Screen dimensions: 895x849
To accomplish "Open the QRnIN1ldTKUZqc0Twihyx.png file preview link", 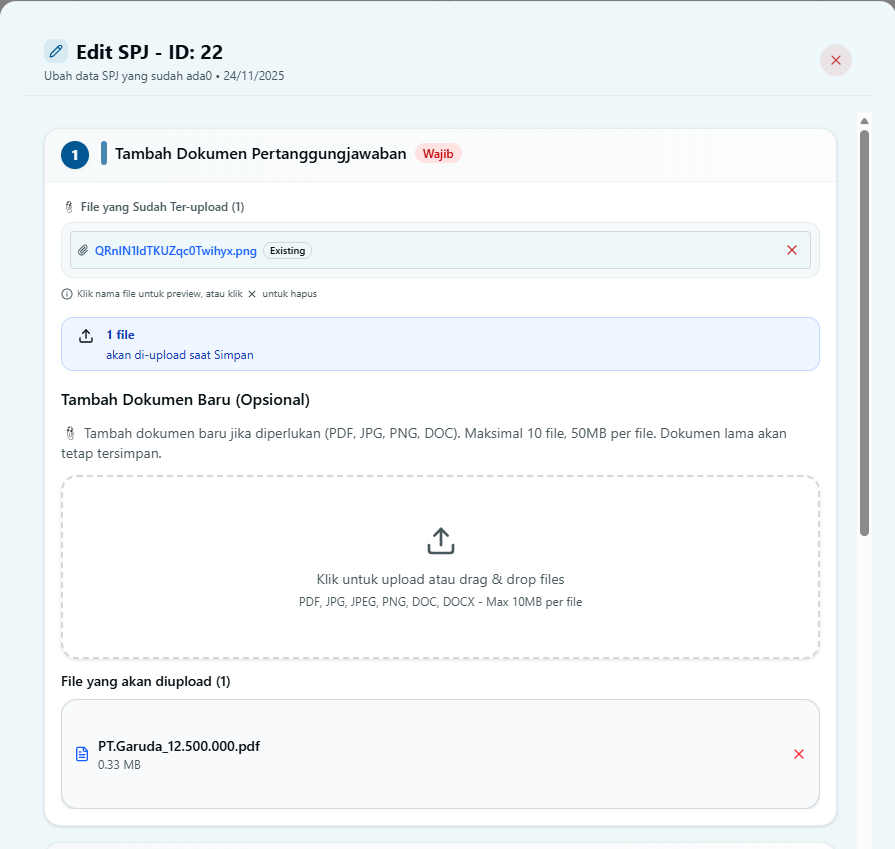I will [x=176, y=251].
